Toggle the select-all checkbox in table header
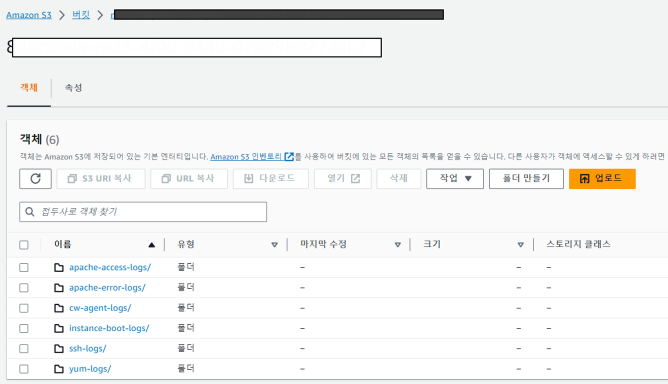 [24, 245]
